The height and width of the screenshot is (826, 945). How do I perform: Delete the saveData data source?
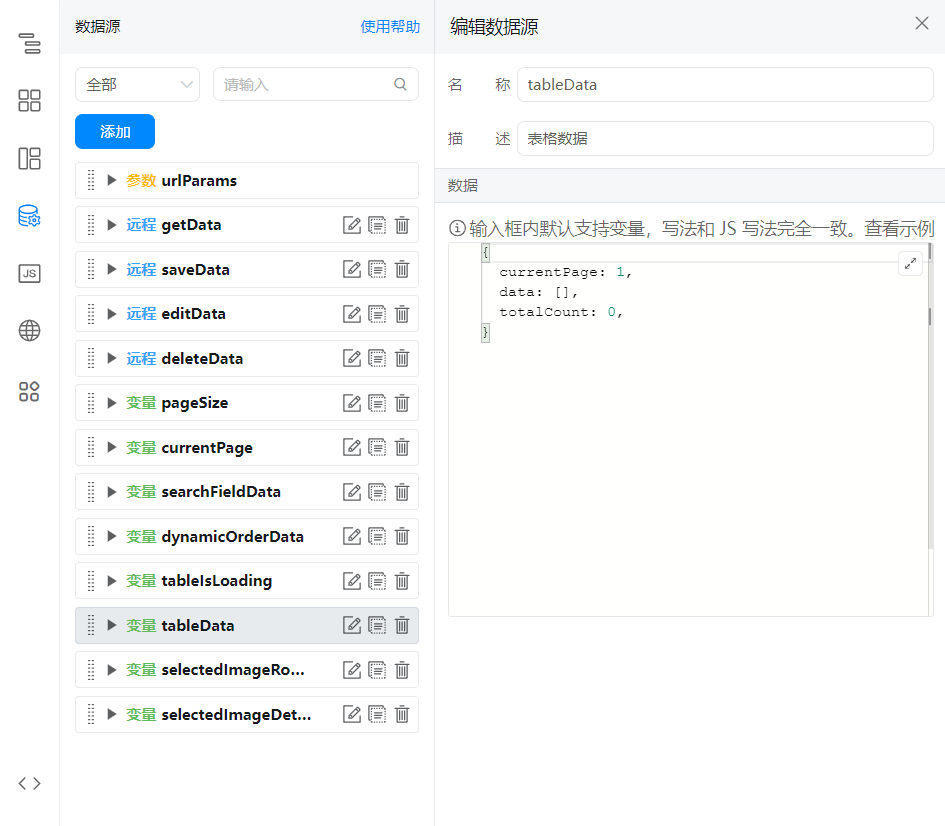click(x=402, y=269)
